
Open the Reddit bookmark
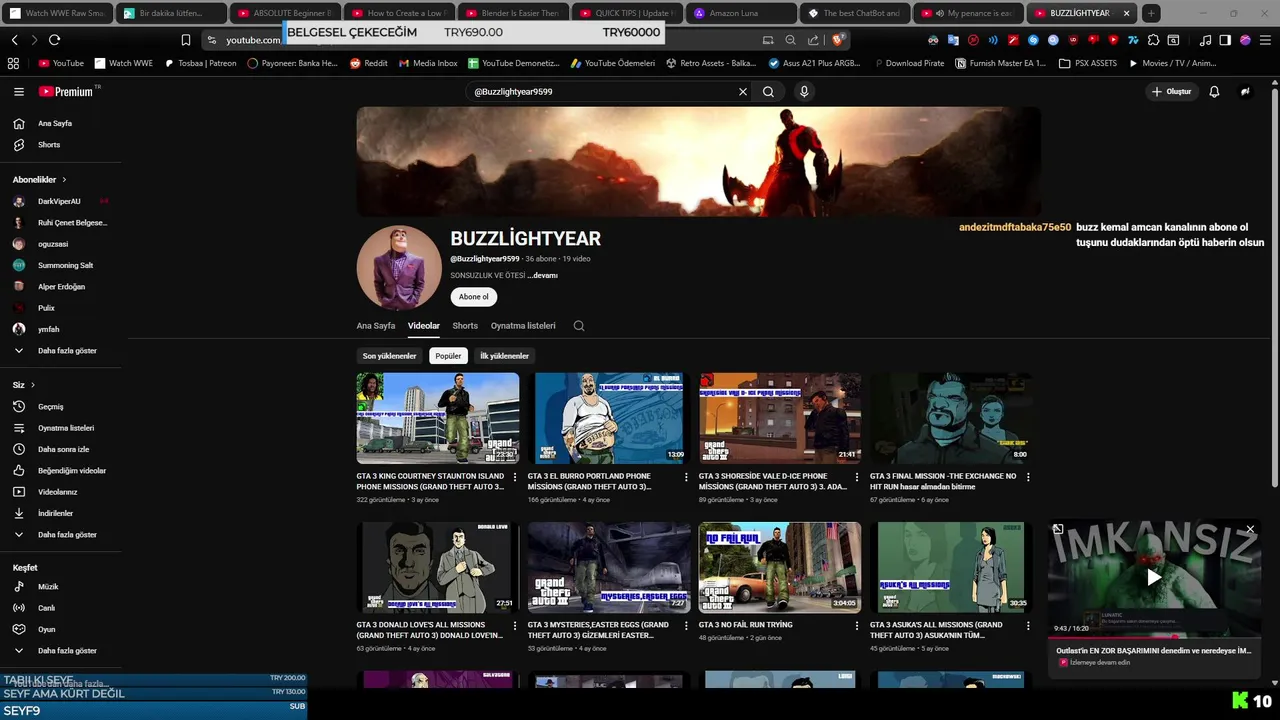[x=369, y=63]
